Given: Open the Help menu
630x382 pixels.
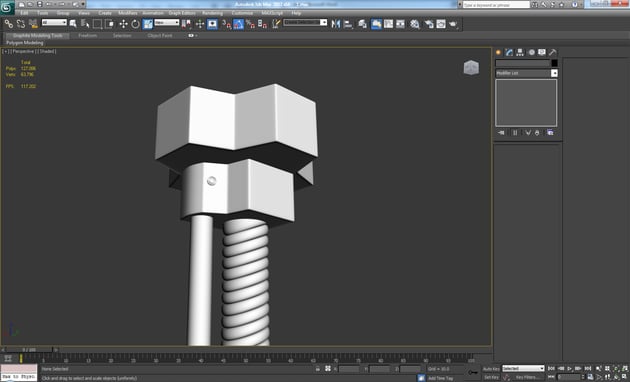Looking at the screenshot, I should click(x=296, y=13).
